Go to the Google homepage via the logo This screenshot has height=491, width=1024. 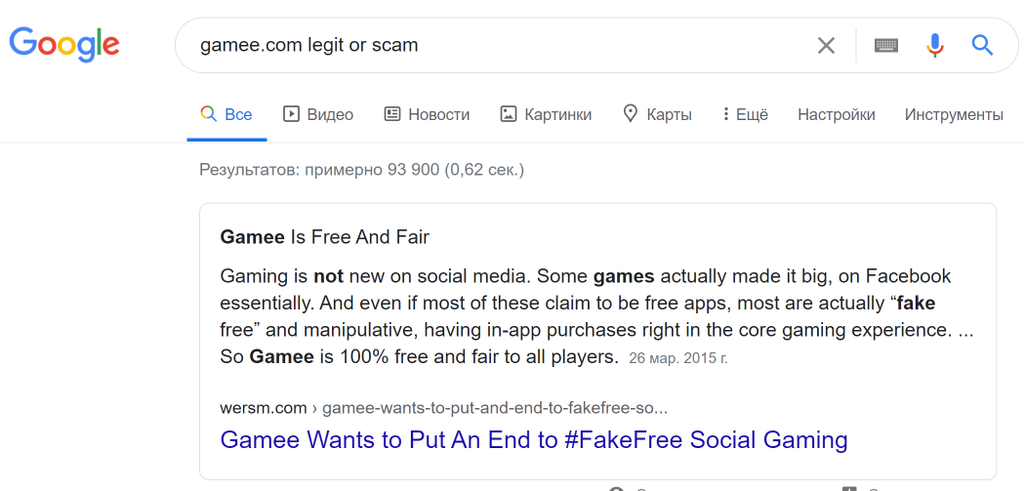click(x=64, y=44)
